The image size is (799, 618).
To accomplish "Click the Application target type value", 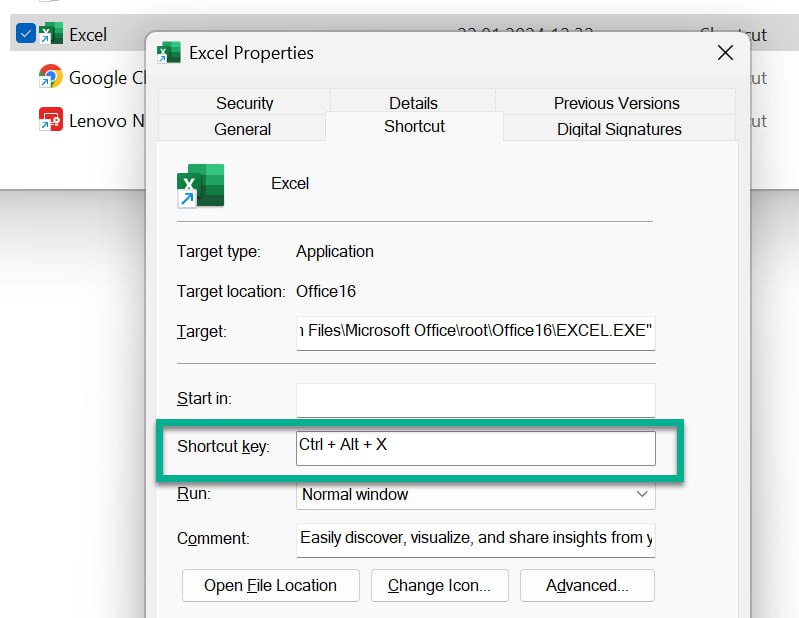I will tap(335, 251).
